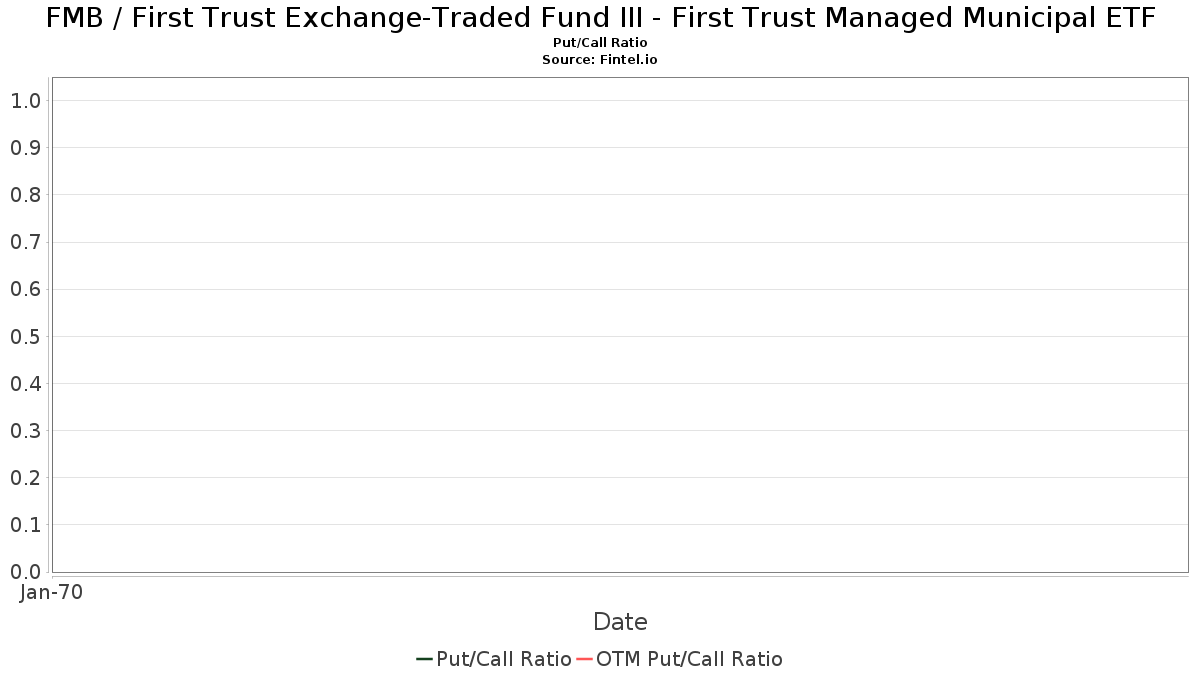Open the Source: Fintel.io text
Image resolution: width=1200 pixels, height=675 pixels.
coord(600,60)
